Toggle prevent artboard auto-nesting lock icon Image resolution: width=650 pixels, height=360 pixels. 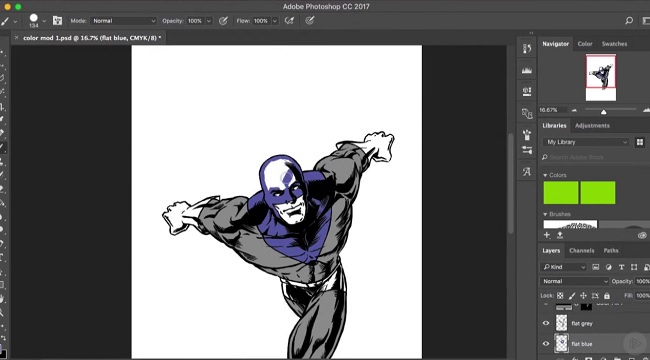pyautogui.click(x=595, y=296)
